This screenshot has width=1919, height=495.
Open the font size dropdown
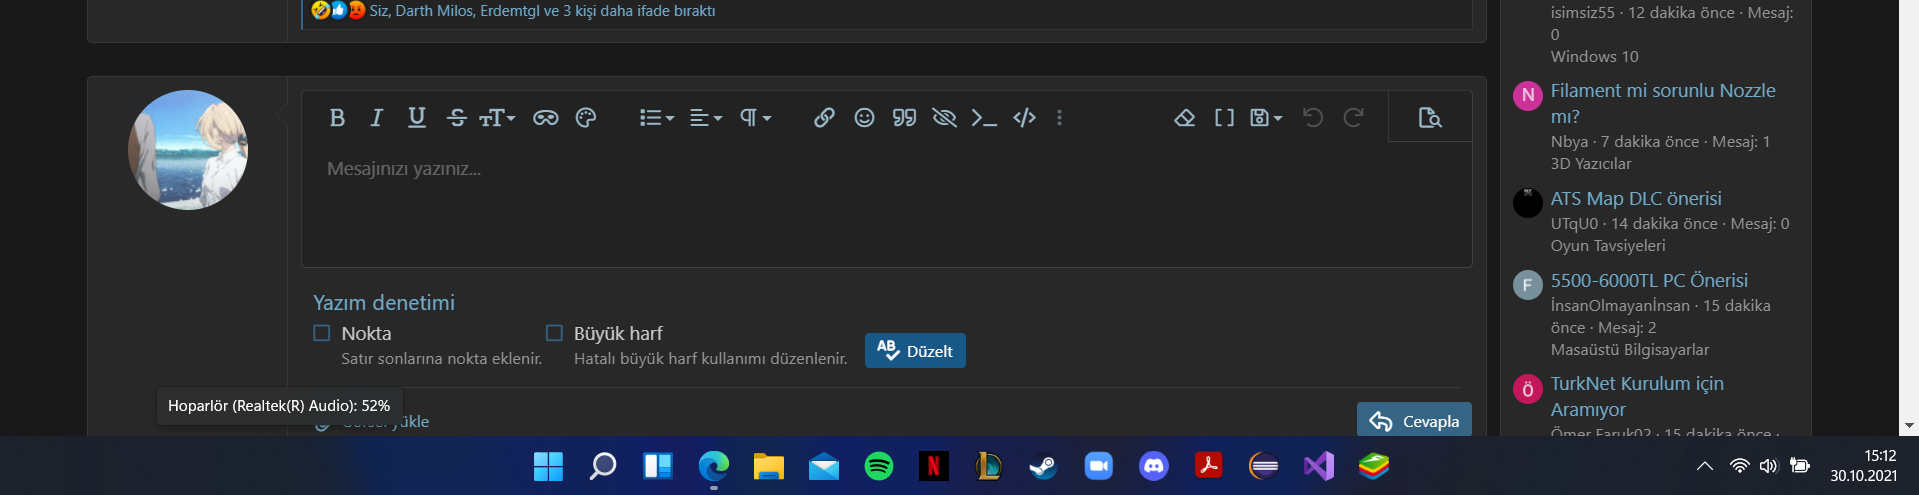pos(497,118)
